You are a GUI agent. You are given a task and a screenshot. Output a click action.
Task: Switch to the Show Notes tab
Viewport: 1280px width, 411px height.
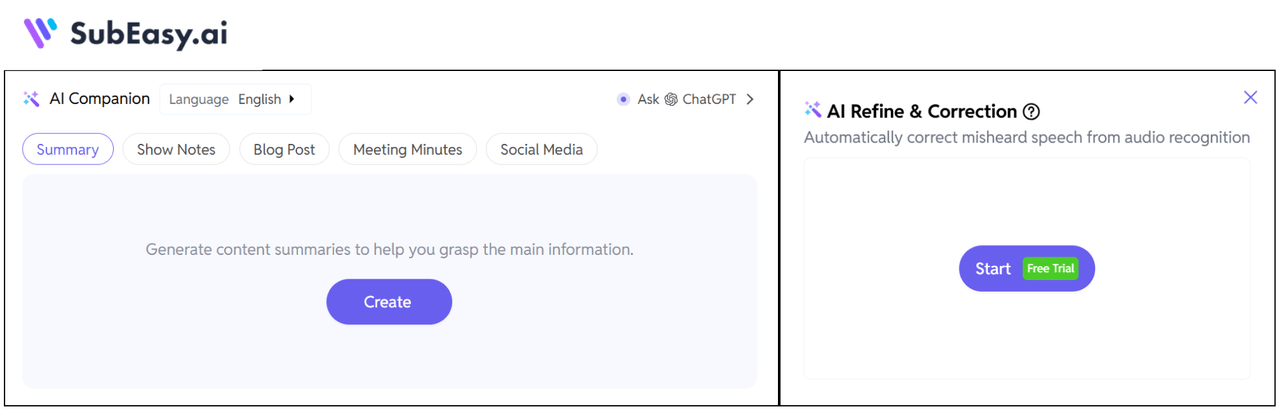pyautogui.click(x=176, y=150)
